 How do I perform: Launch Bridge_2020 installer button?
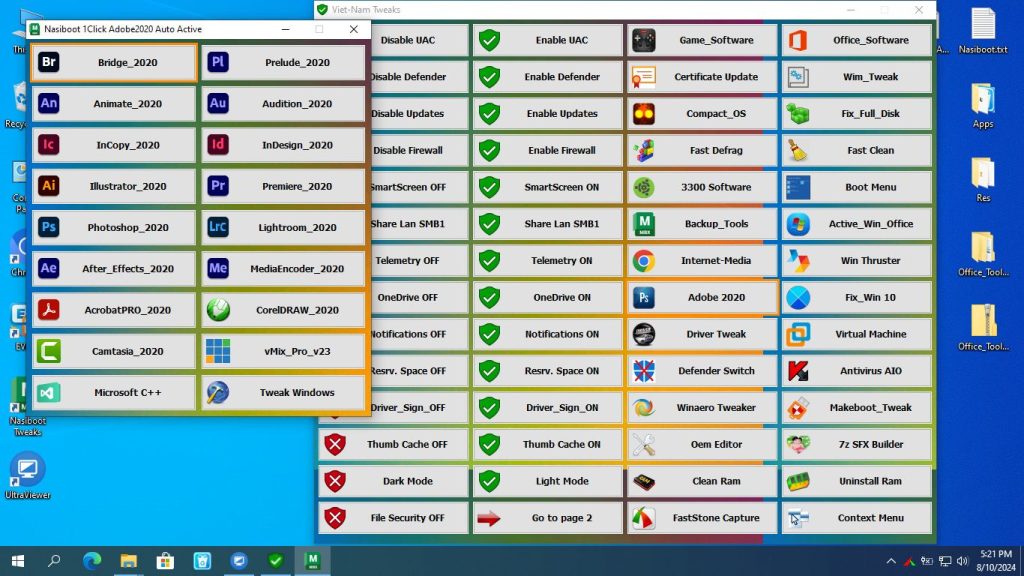(114, 62)
